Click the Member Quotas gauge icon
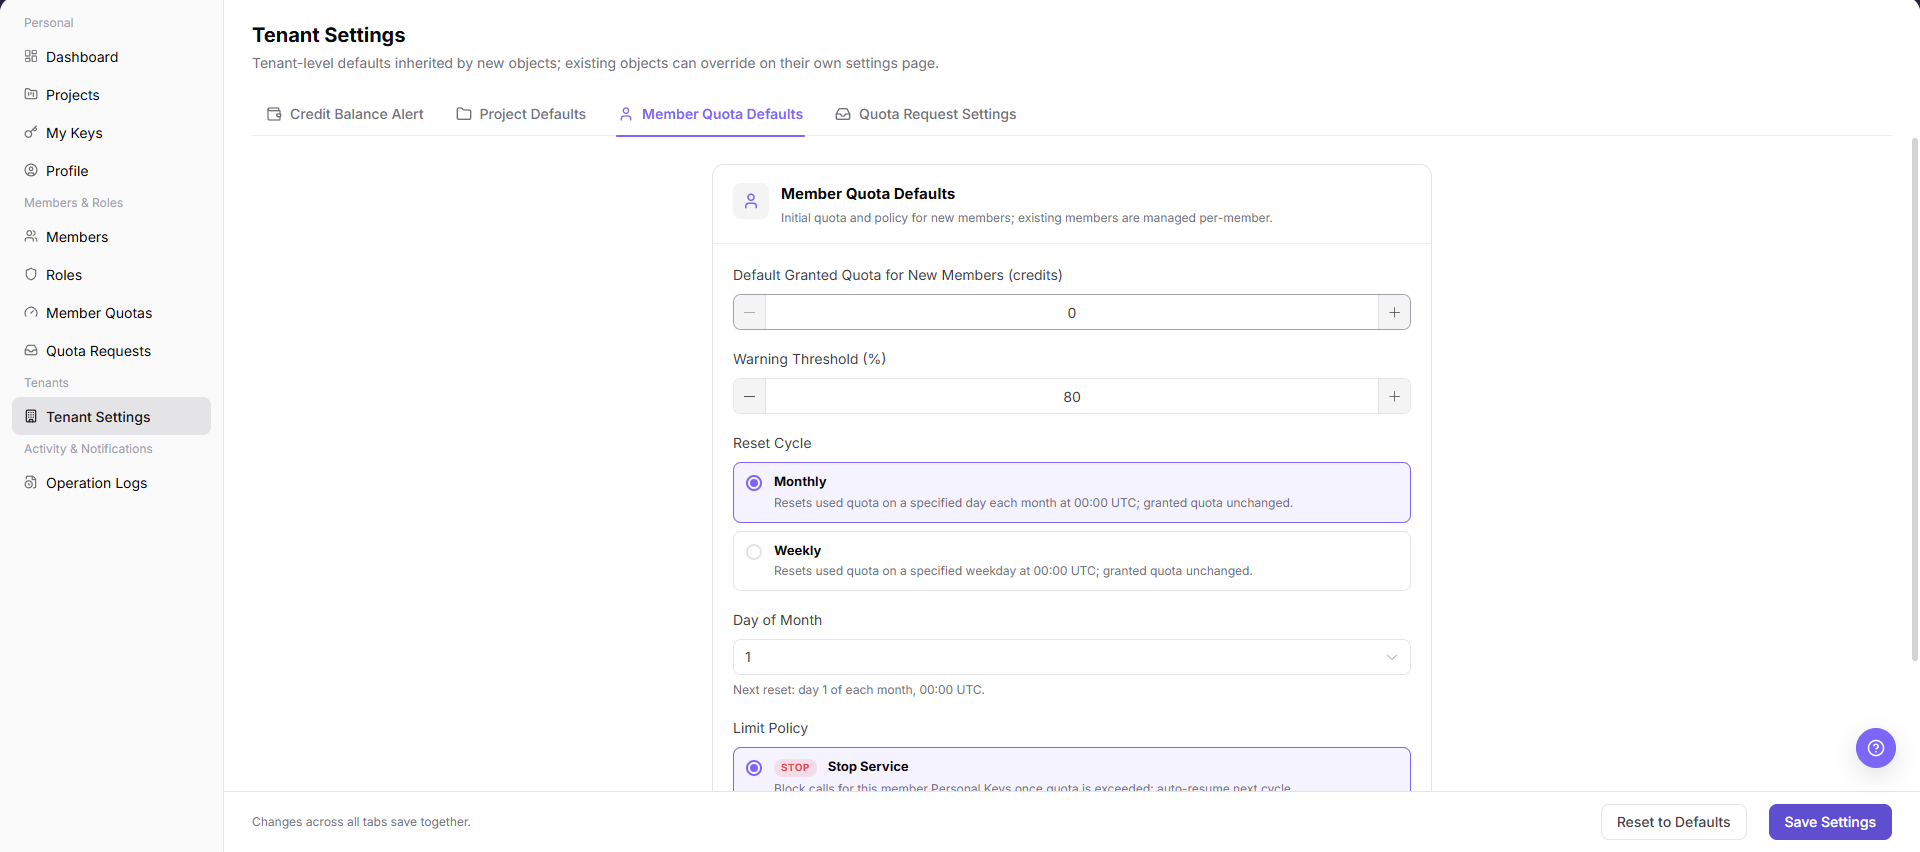The width and height of the screenshot is (1920, 852). [x=31, y=312]
